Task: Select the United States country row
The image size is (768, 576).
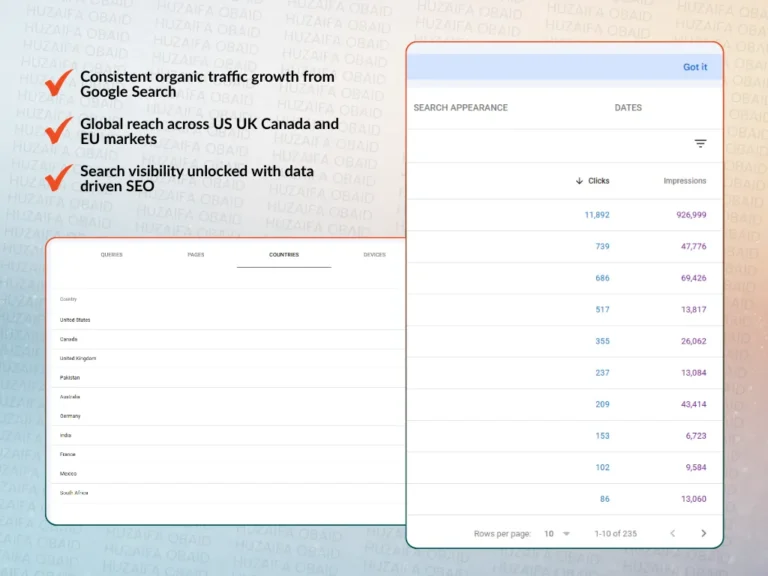Action: point(75,320)
